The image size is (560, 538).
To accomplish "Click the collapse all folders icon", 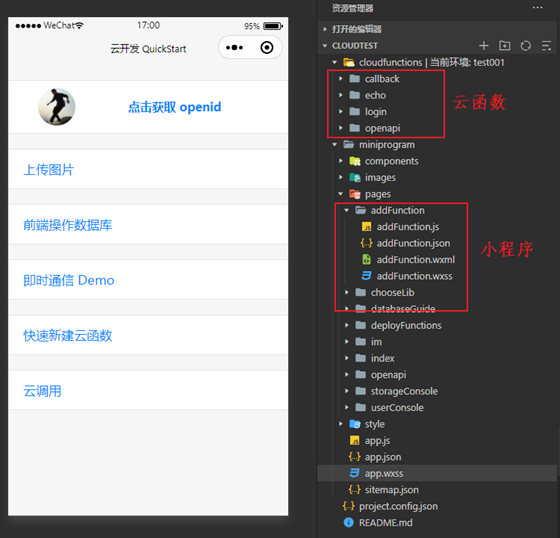I will (546, 46).
